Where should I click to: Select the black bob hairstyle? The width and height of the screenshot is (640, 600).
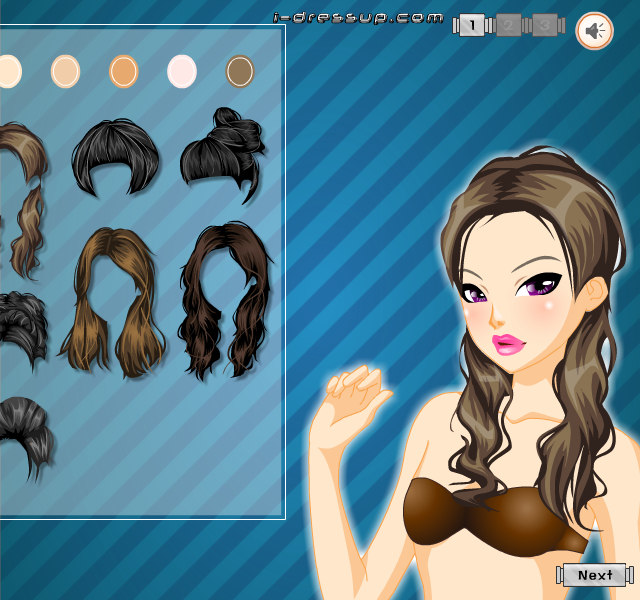[x=116, y=157]
